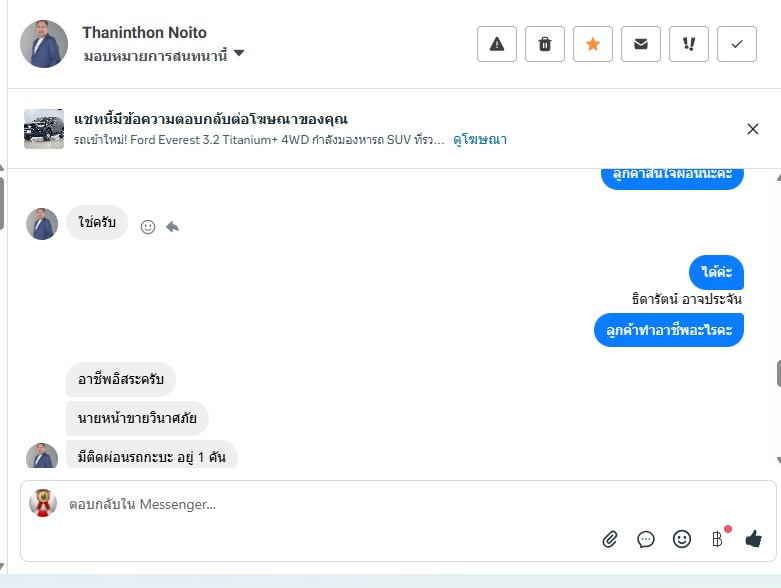Viewport: 781px width, 588px height.
Task: Click the chat scrollbar down arrow
Action: click(778, 461)
